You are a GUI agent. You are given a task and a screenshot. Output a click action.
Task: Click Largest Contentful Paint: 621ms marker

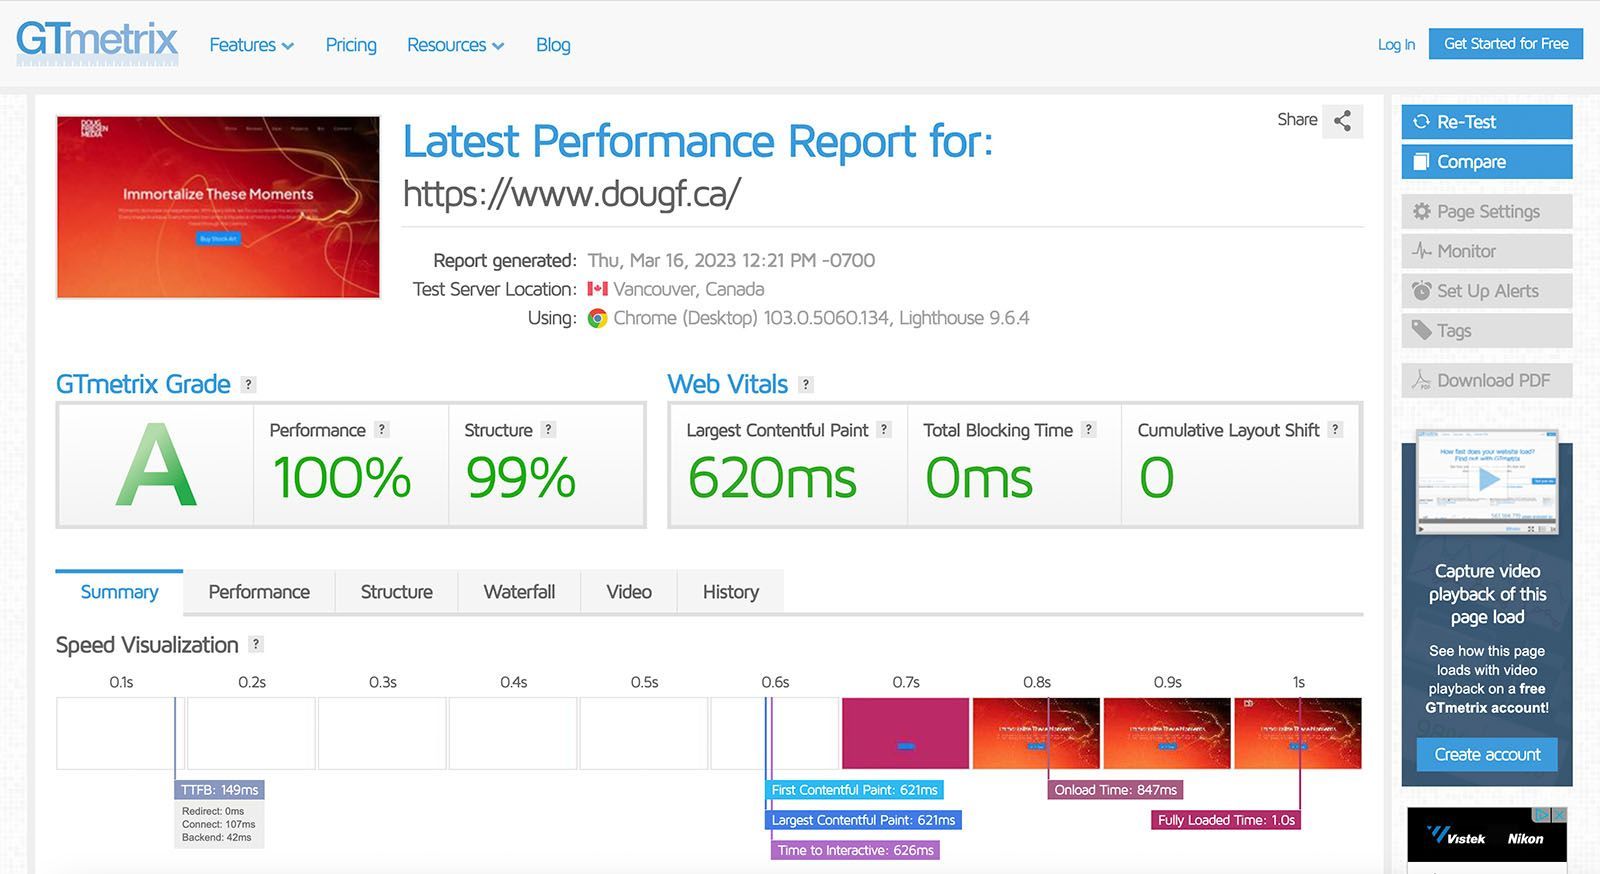pyautogui.click(x=863, y=820)
